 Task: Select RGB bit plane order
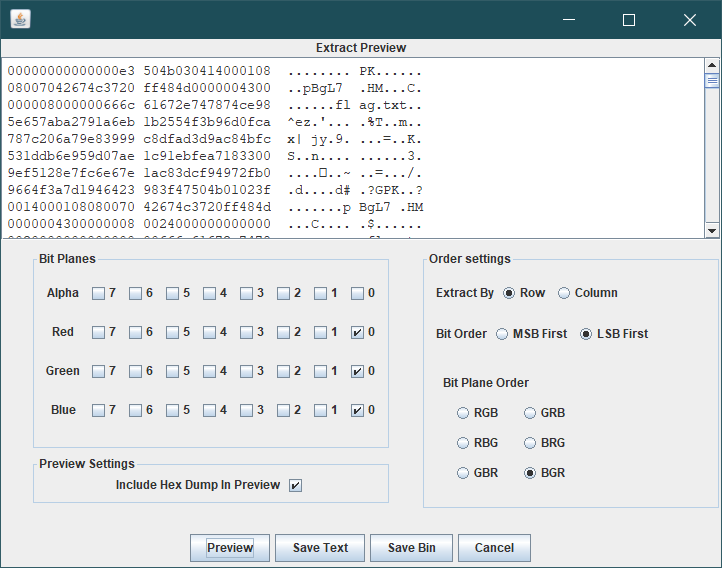pyautogui.click(x=463, y=413)
